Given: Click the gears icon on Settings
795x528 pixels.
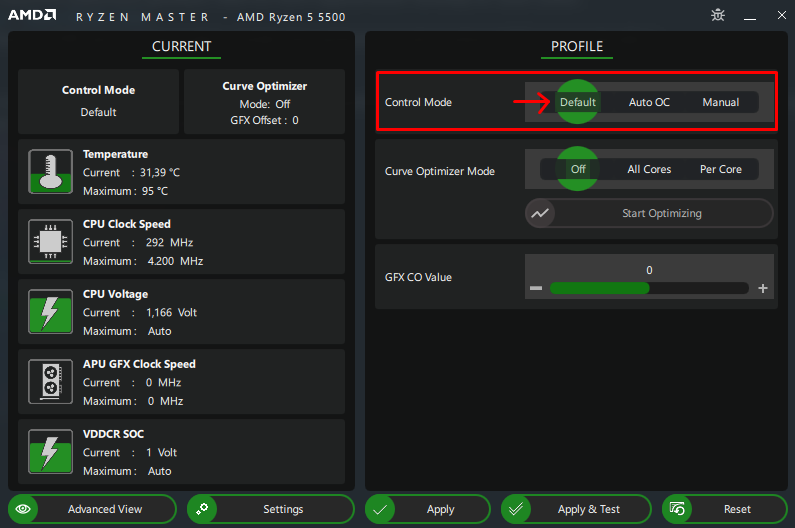Looking at the screenshot, I should click(x=202, y=509).
